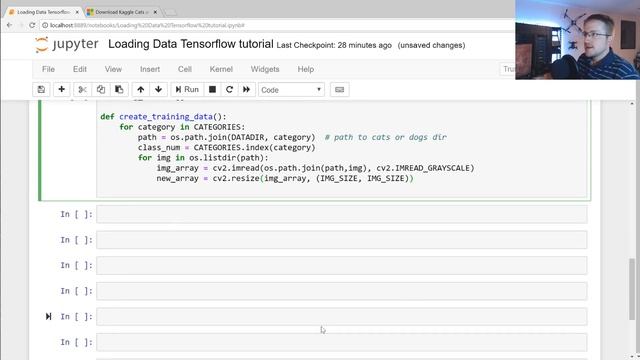The image size is (640, 360).
Task: Select the fifth empty code cell
Action: point(342,317)
